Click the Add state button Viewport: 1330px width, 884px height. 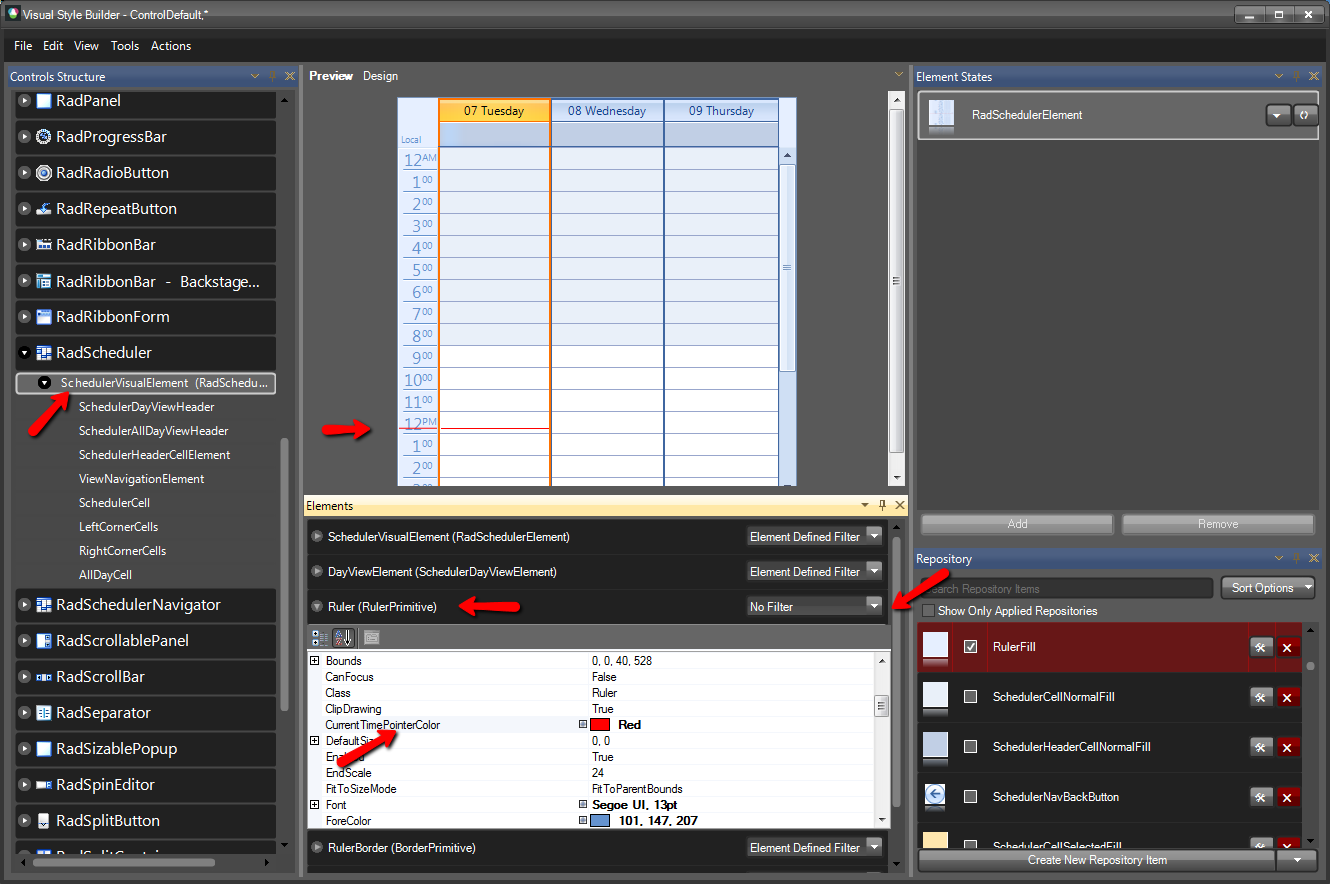pyautogui.click(x=1017, y=524)
